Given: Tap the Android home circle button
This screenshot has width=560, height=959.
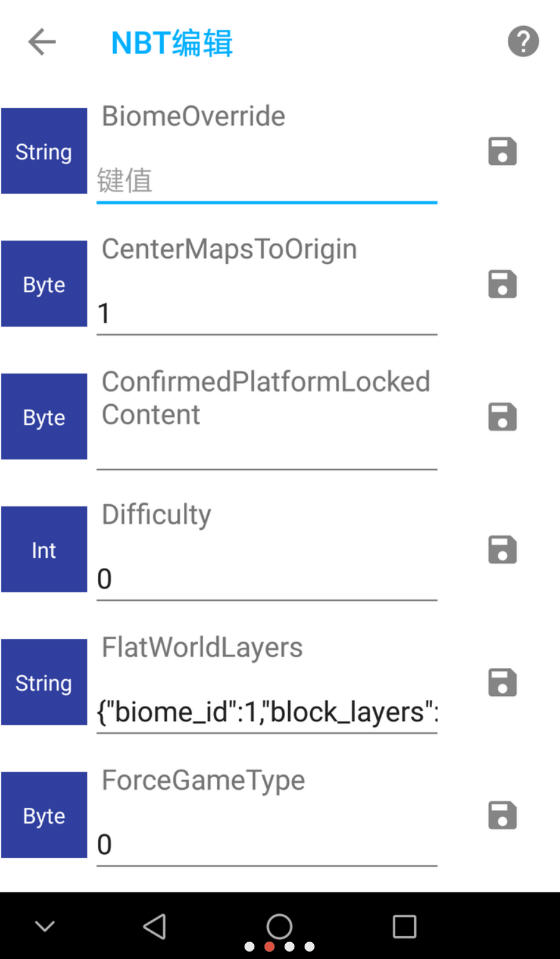Looking at the screenshot, I should pyautogui.click(x=279, y=926).
